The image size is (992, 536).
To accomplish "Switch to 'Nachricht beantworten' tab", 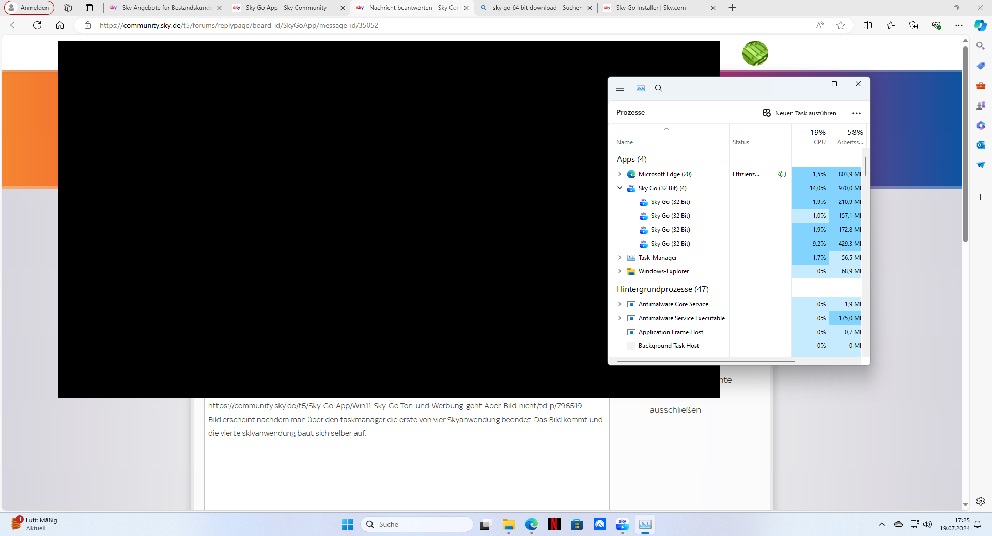I will [411, 8].
